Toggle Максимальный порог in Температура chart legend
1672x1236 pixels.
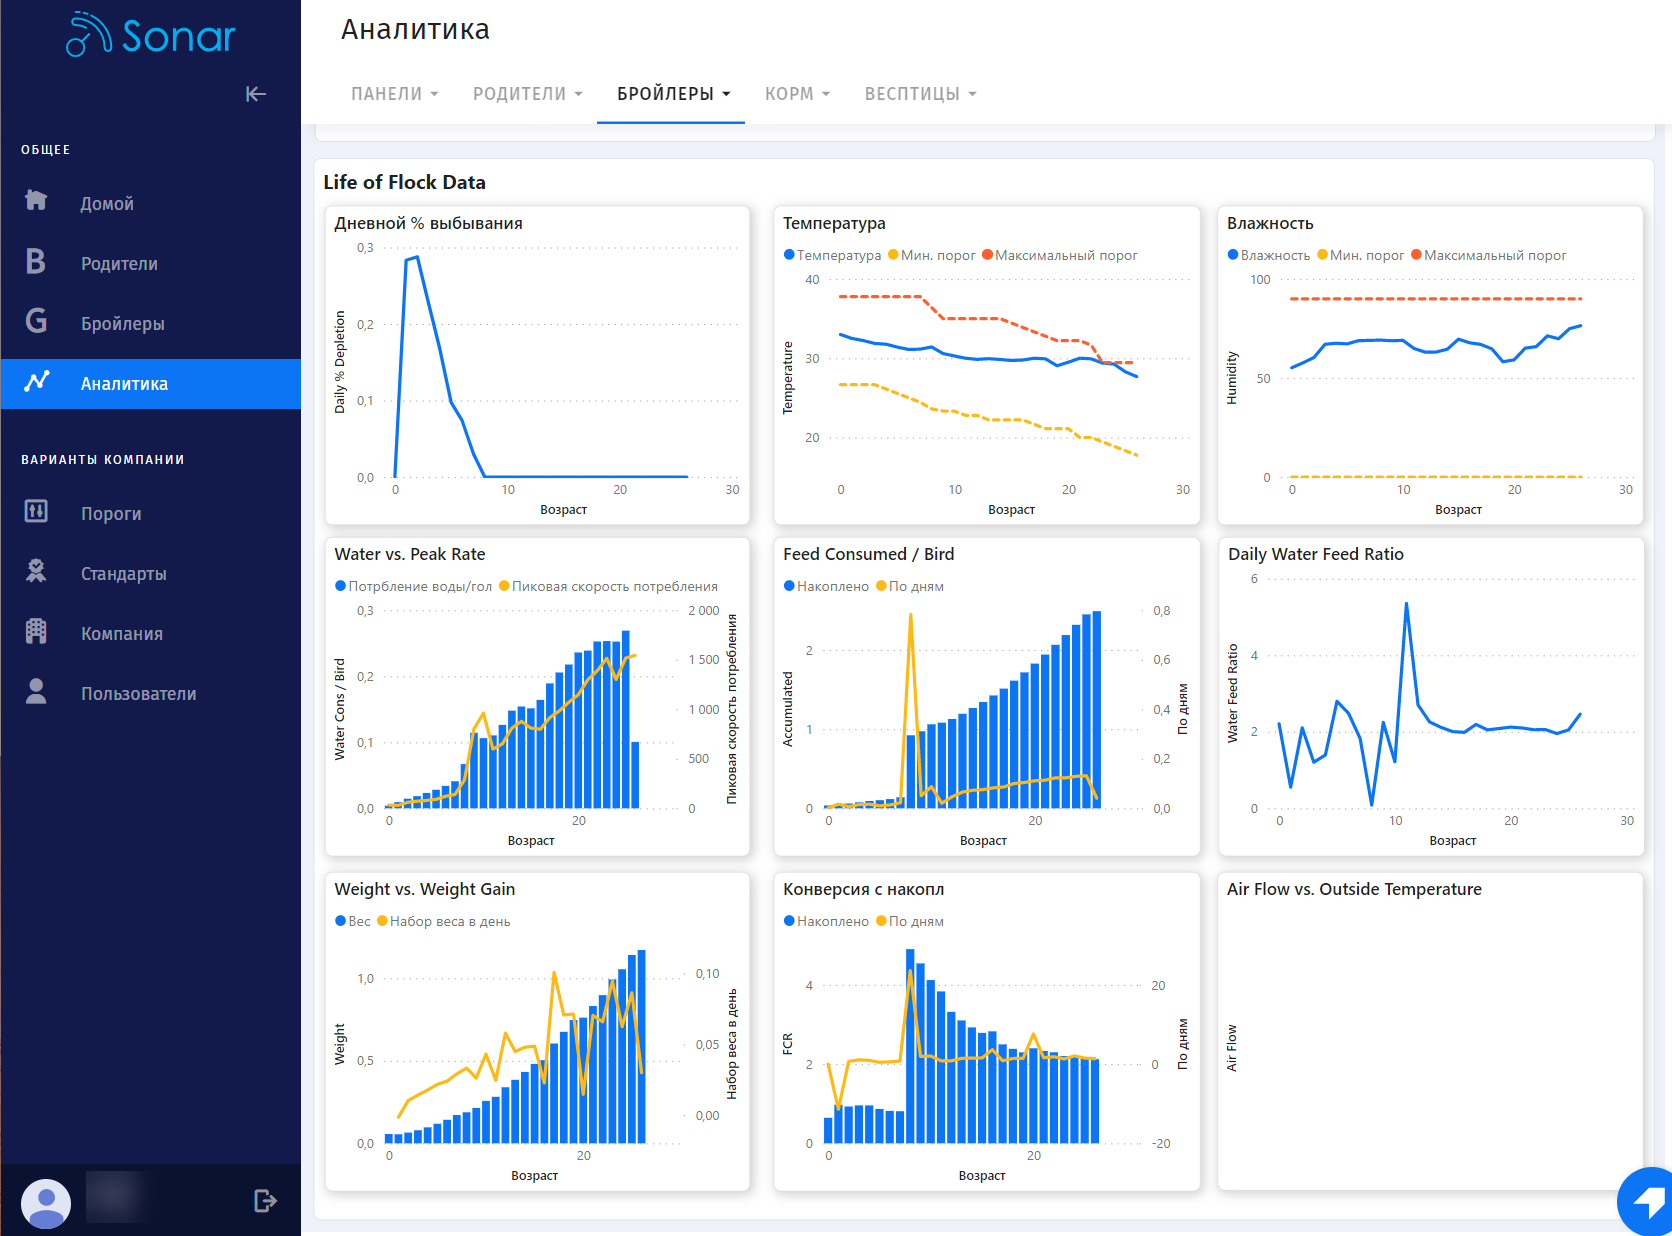coord(1060,255)
